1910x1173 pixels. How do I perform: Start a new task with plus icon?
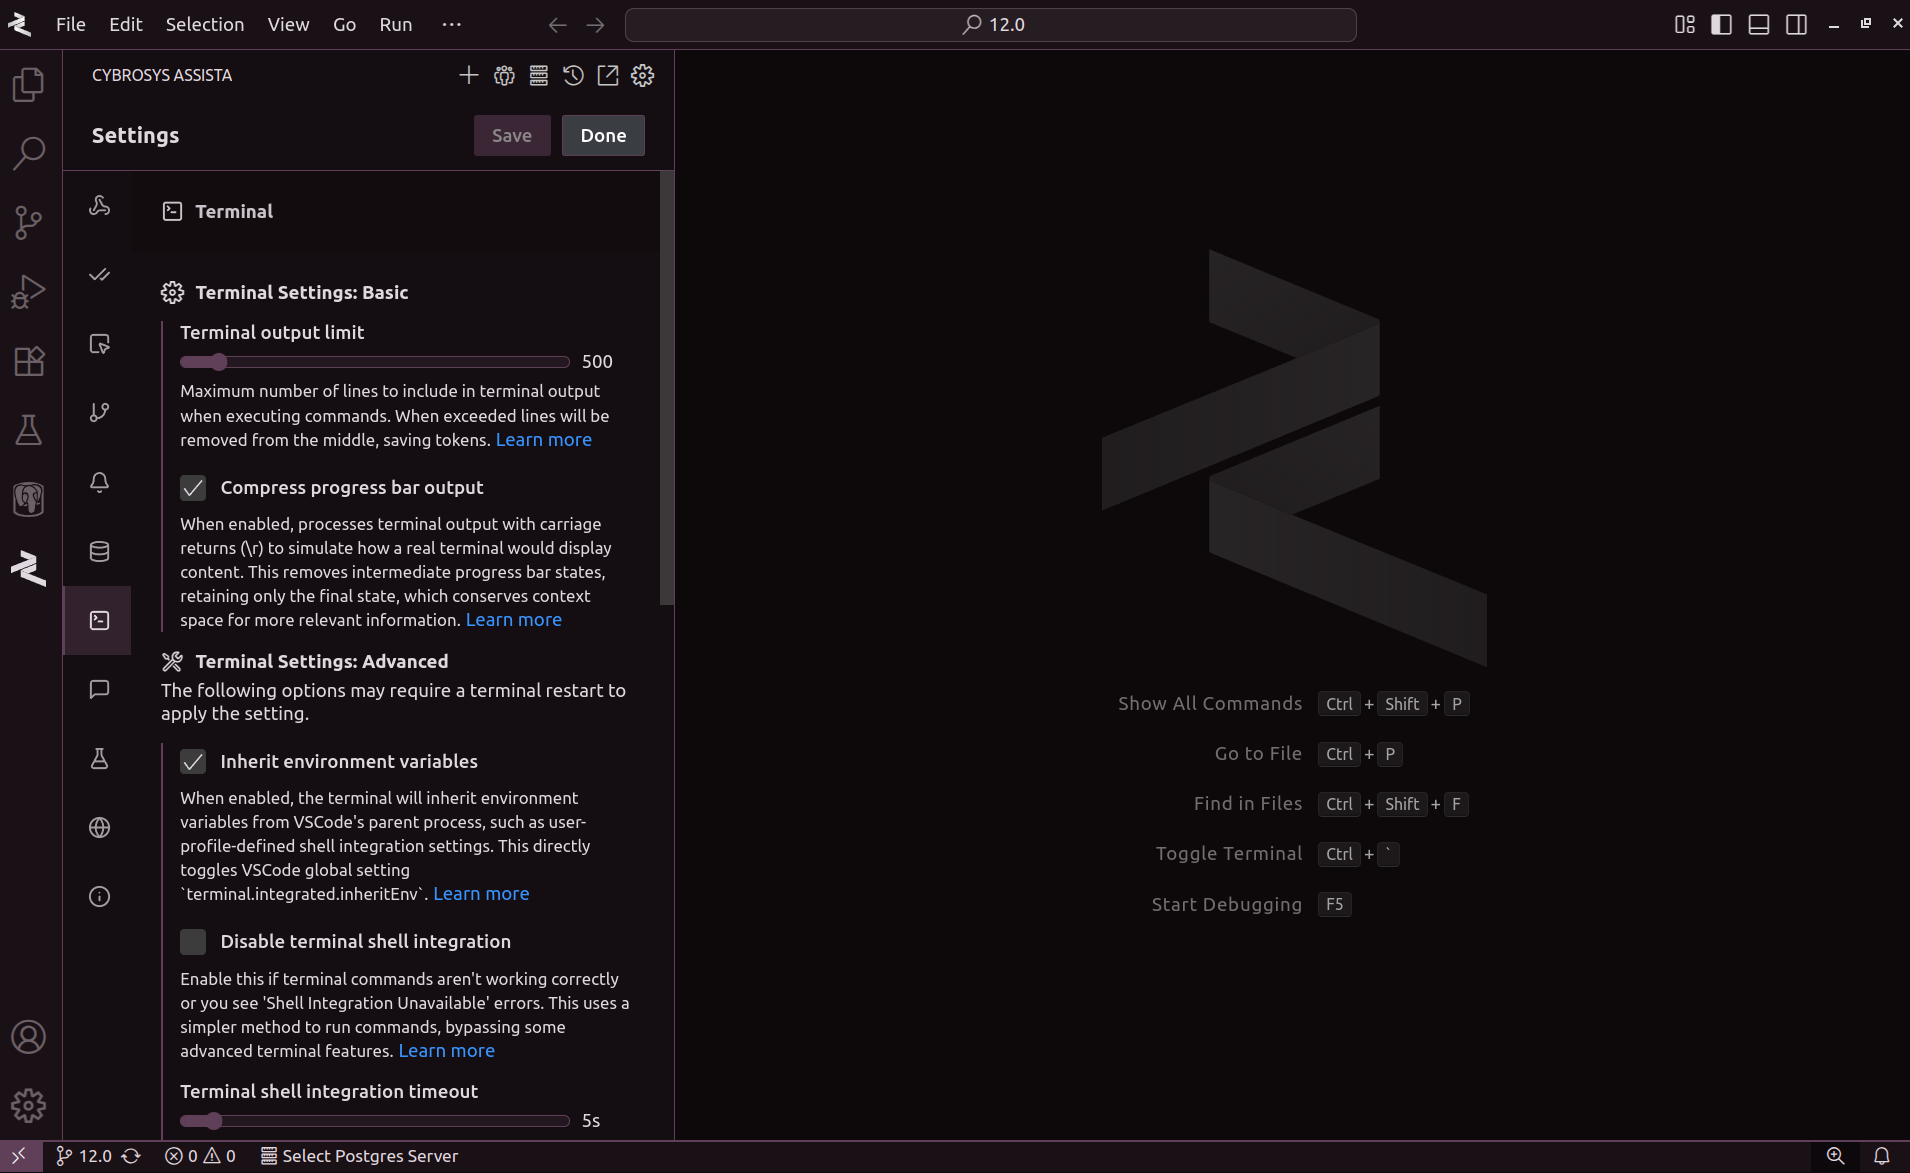(468, 75)
